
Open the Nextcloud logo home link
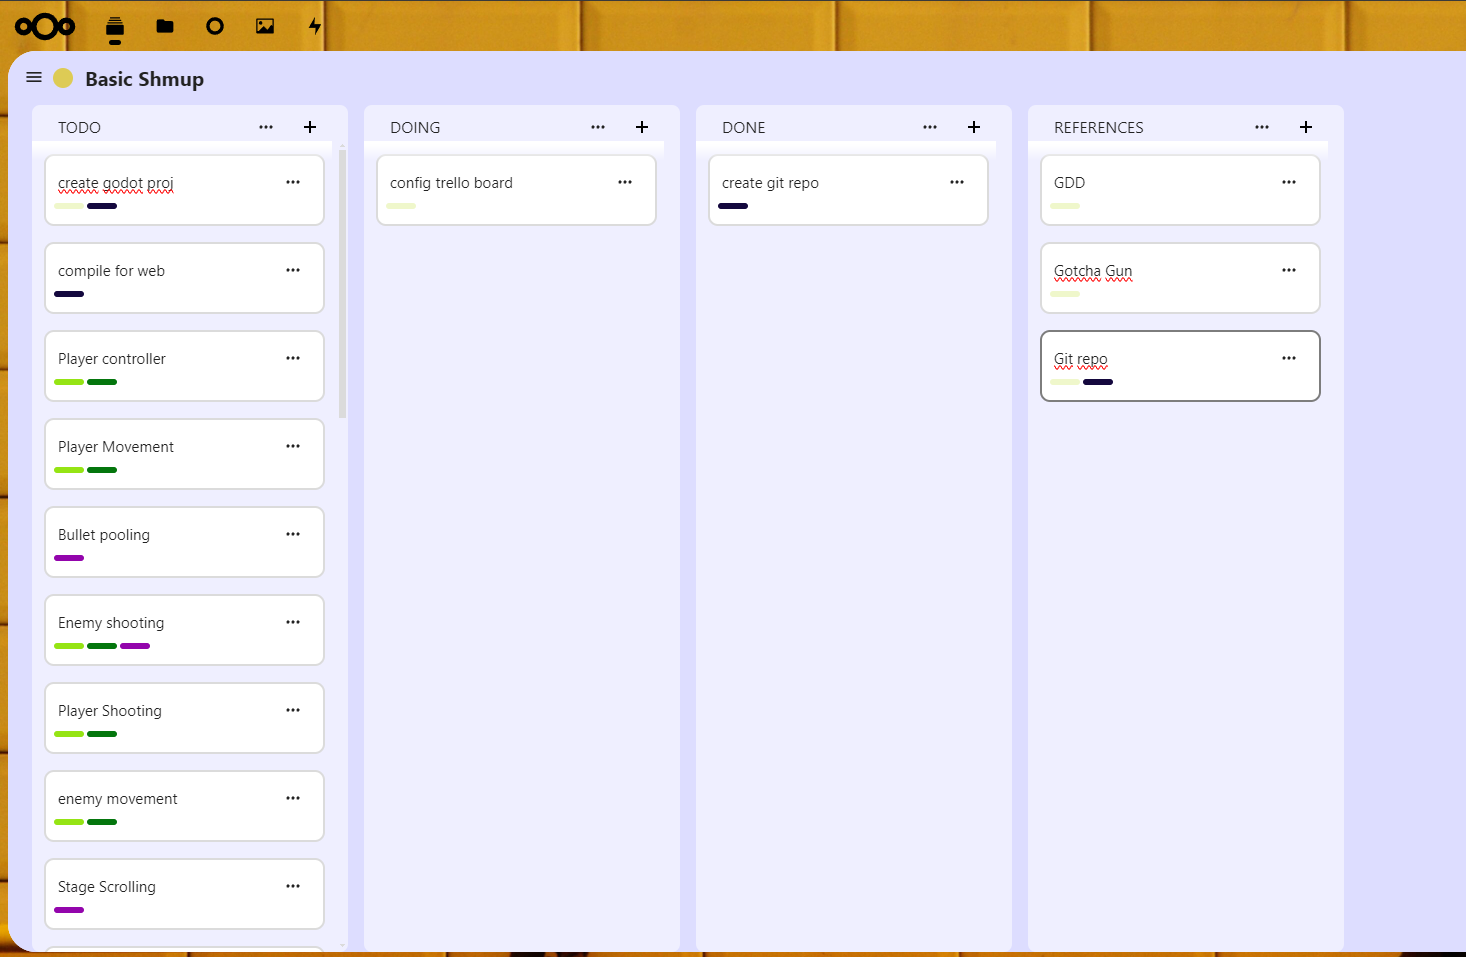pos(45,27)
